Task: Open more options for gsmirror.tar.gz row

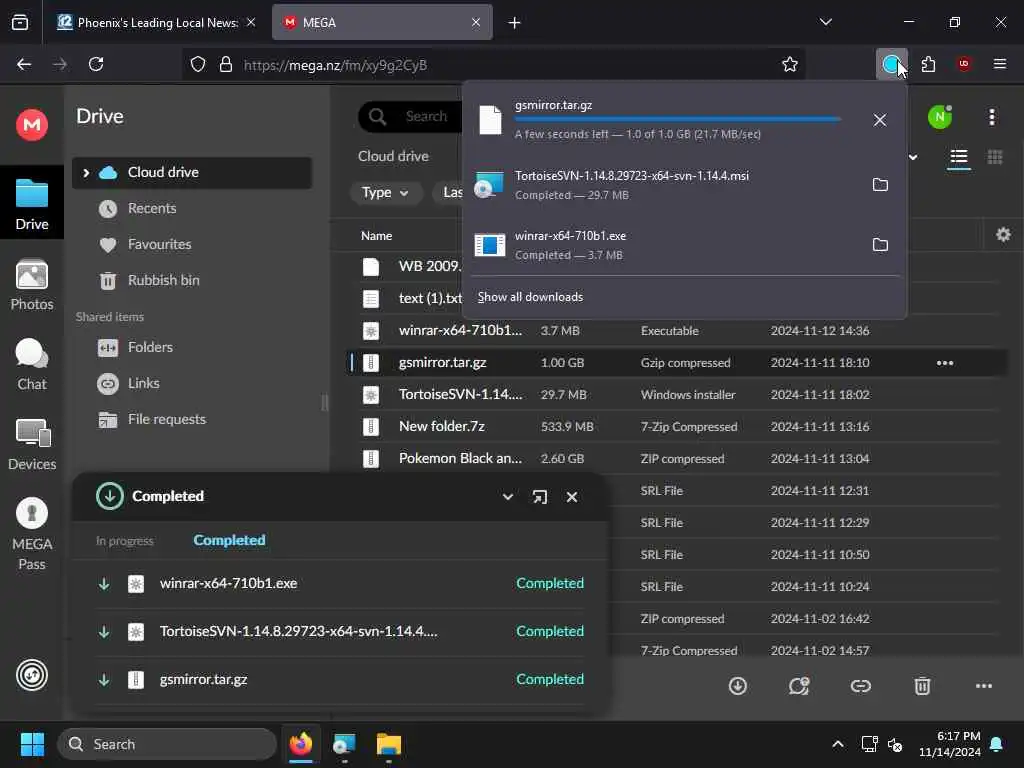Action: (944, 363)
